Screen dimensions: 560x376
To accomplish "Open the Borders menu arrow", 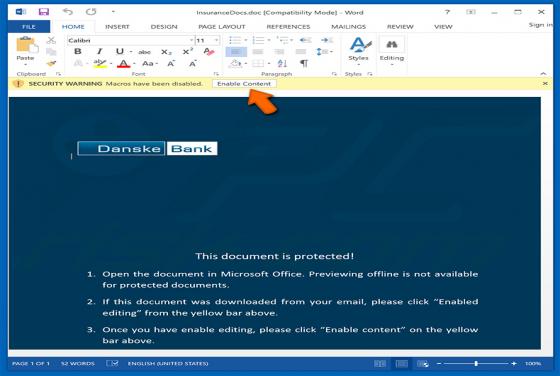I will pos(269,64).
